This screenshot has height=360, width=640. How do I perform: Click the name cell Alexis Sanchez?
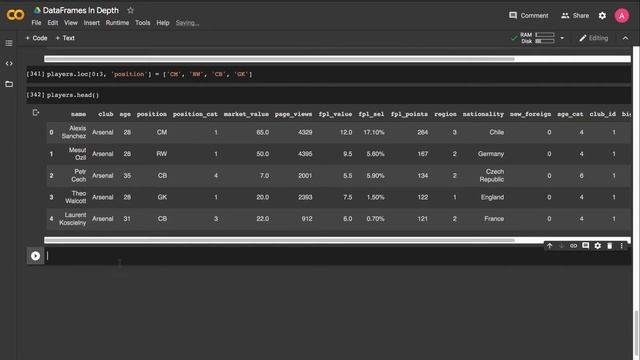click(x=74, y=132)
